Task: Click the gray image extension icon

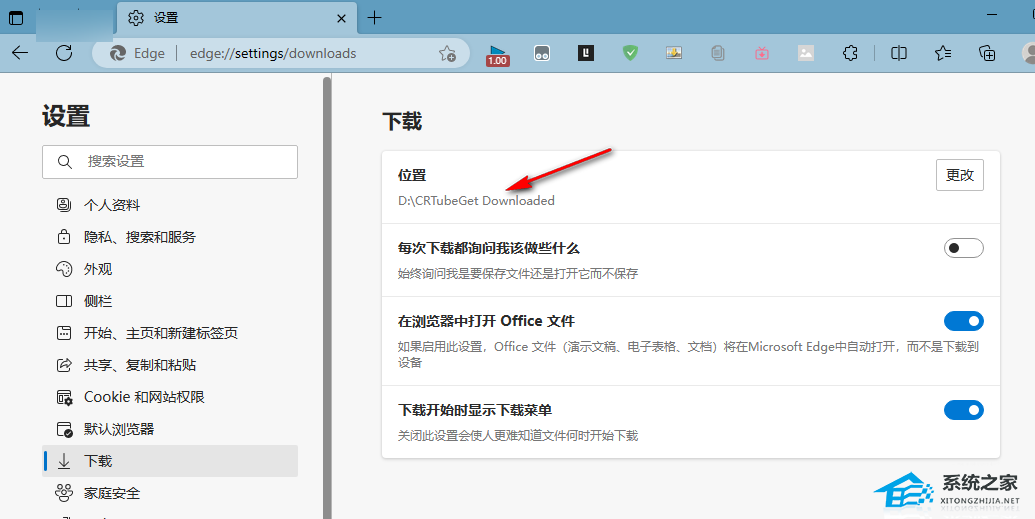Action: [806, 53]
